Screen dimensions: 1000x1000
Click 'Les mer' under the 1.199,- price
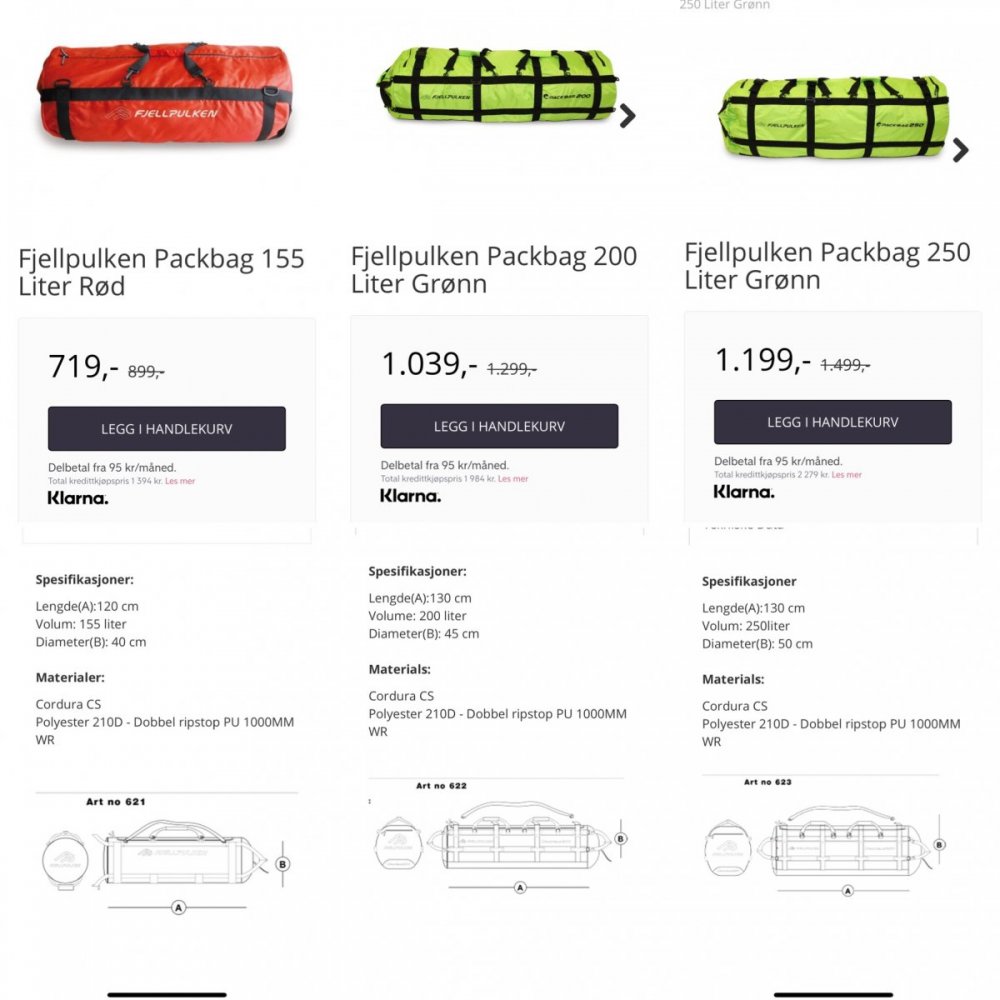[x=846, y=475]
